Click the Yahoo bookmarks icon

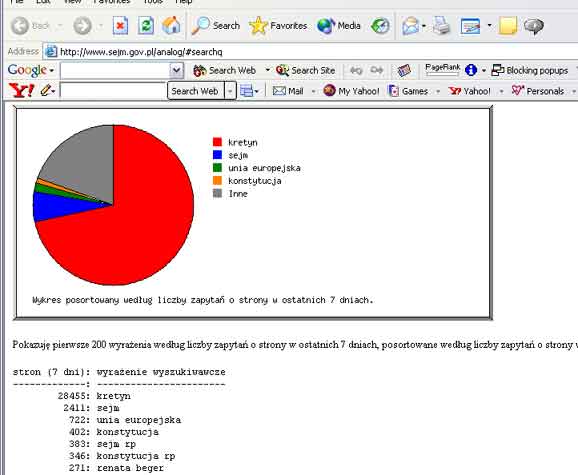click(x=246, y=91)
